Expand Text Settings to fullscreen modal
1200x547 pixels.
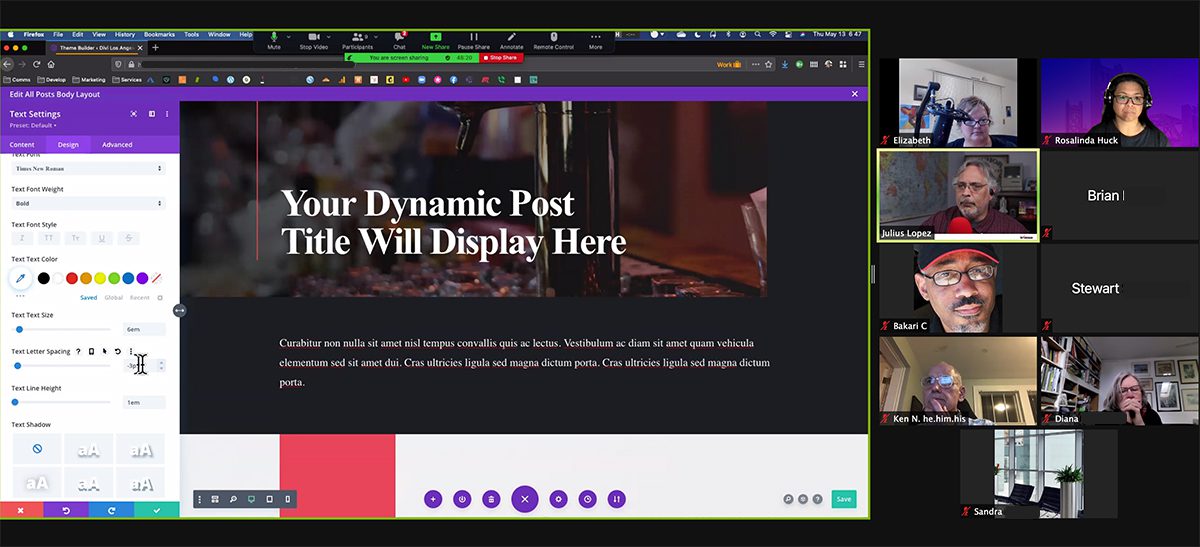[x=134, y=114]
